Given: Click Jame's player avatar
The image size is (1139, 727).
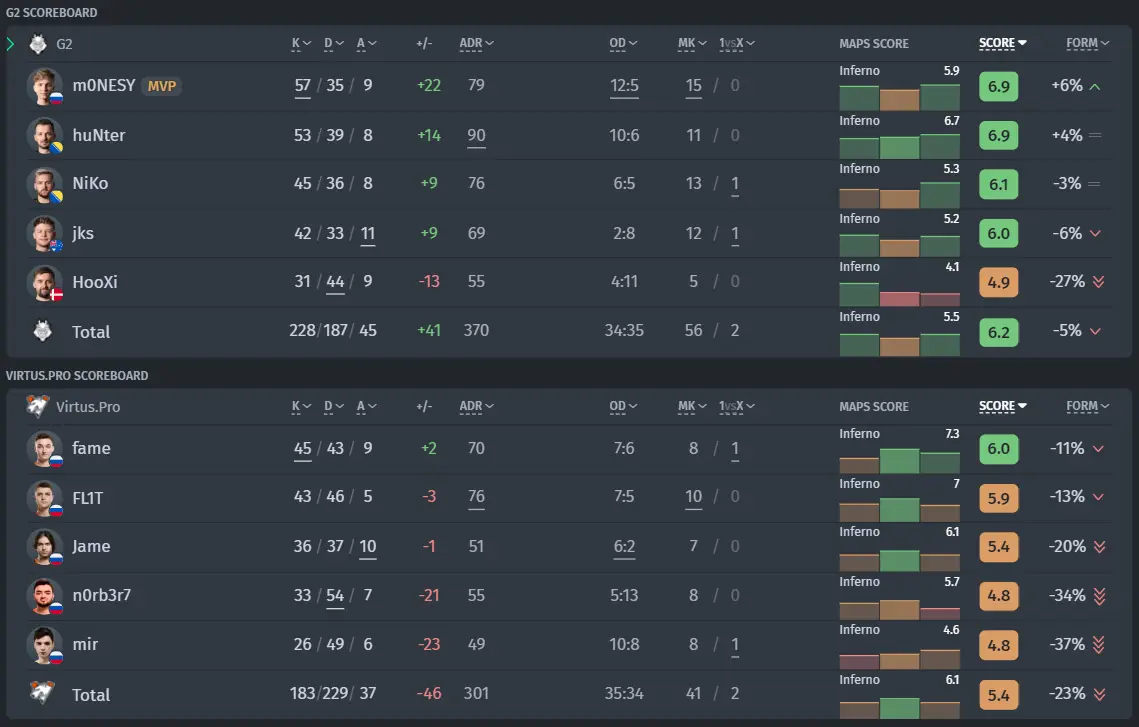Looking at the screenshot, I should (x=44, y=547).
